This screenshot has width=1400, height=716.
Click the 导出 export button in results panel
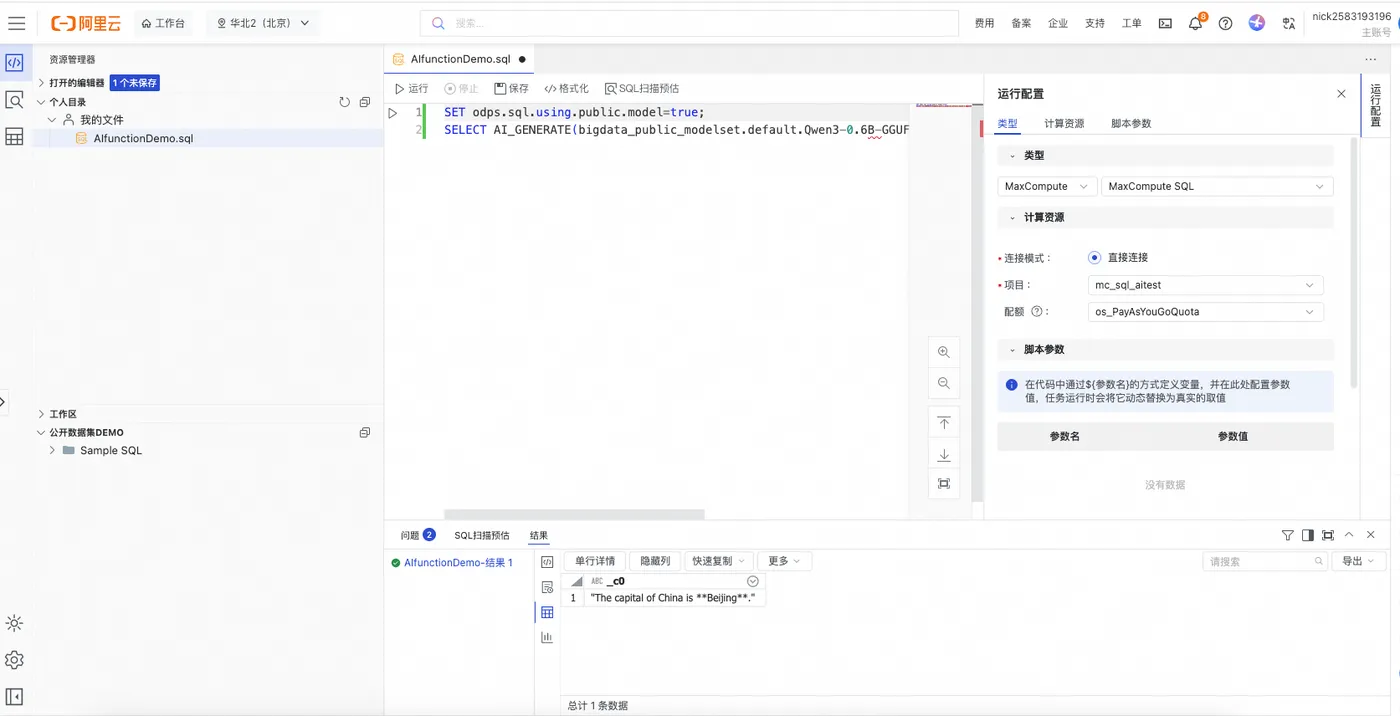(1356, 560)
